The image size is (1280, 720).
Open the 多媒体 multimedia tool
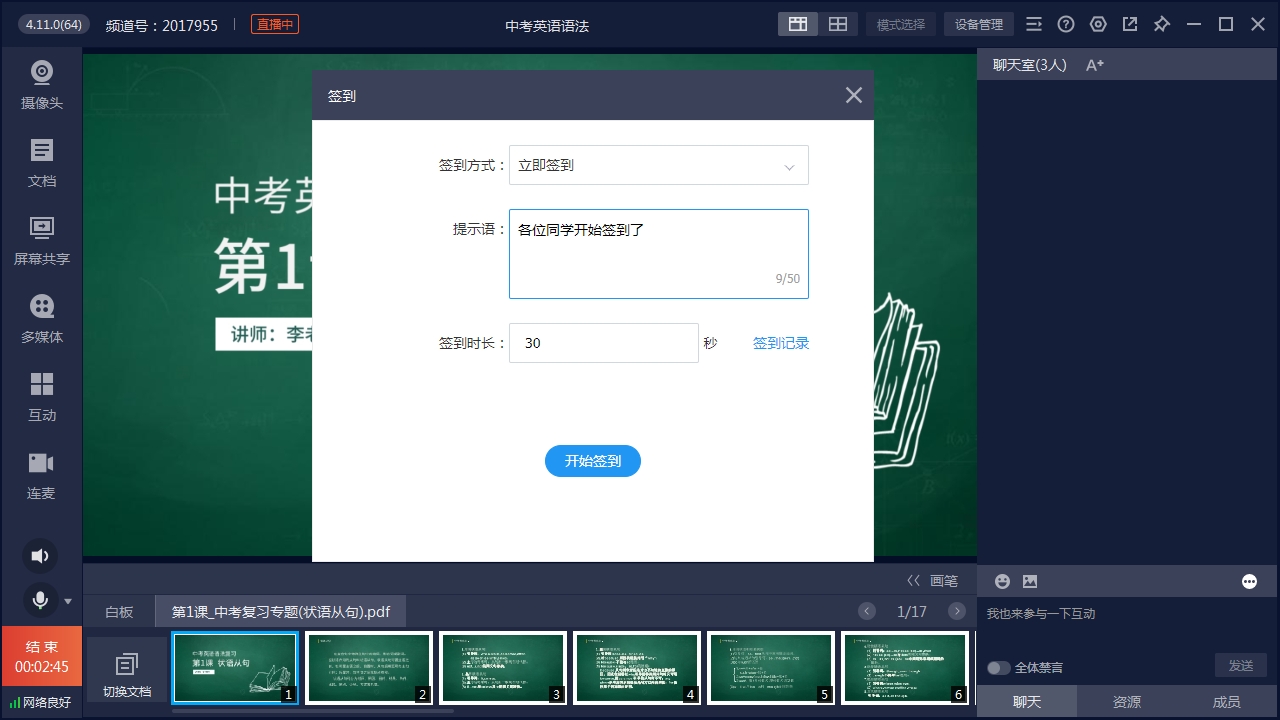click(x=41, y=319)
